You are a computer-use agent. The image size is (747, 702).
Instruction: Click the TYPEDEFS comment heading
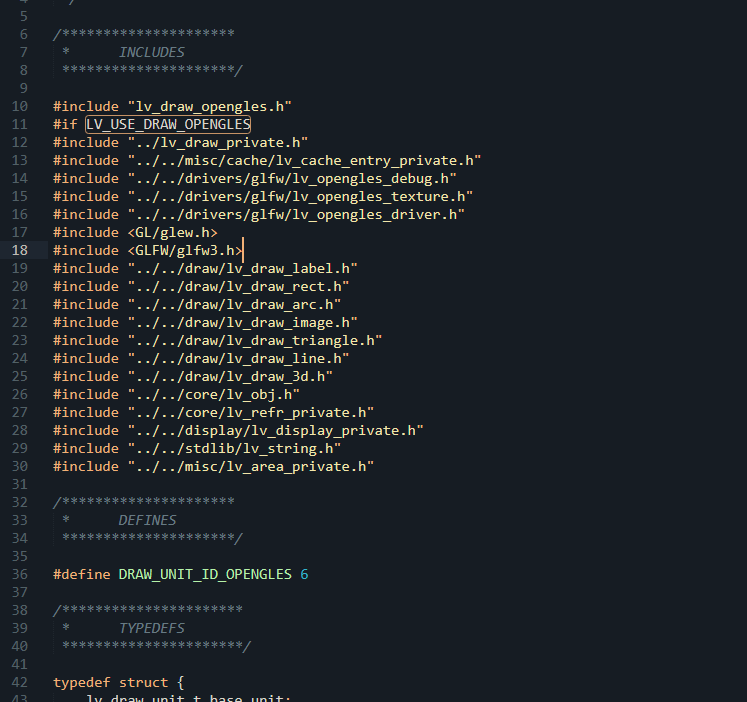pyautogui.click(x=151, y=628)
